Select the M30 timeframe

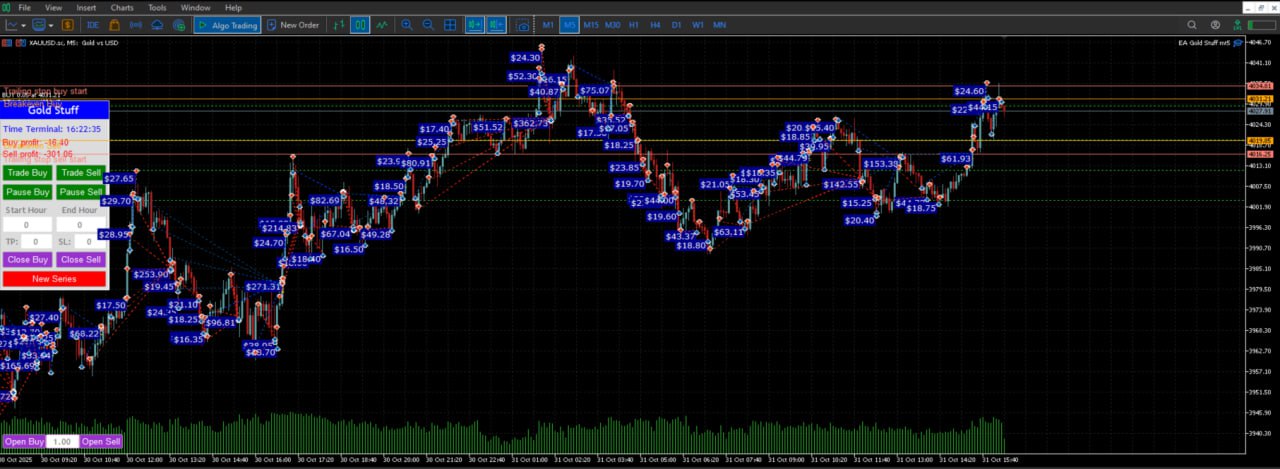pos(613,25)
